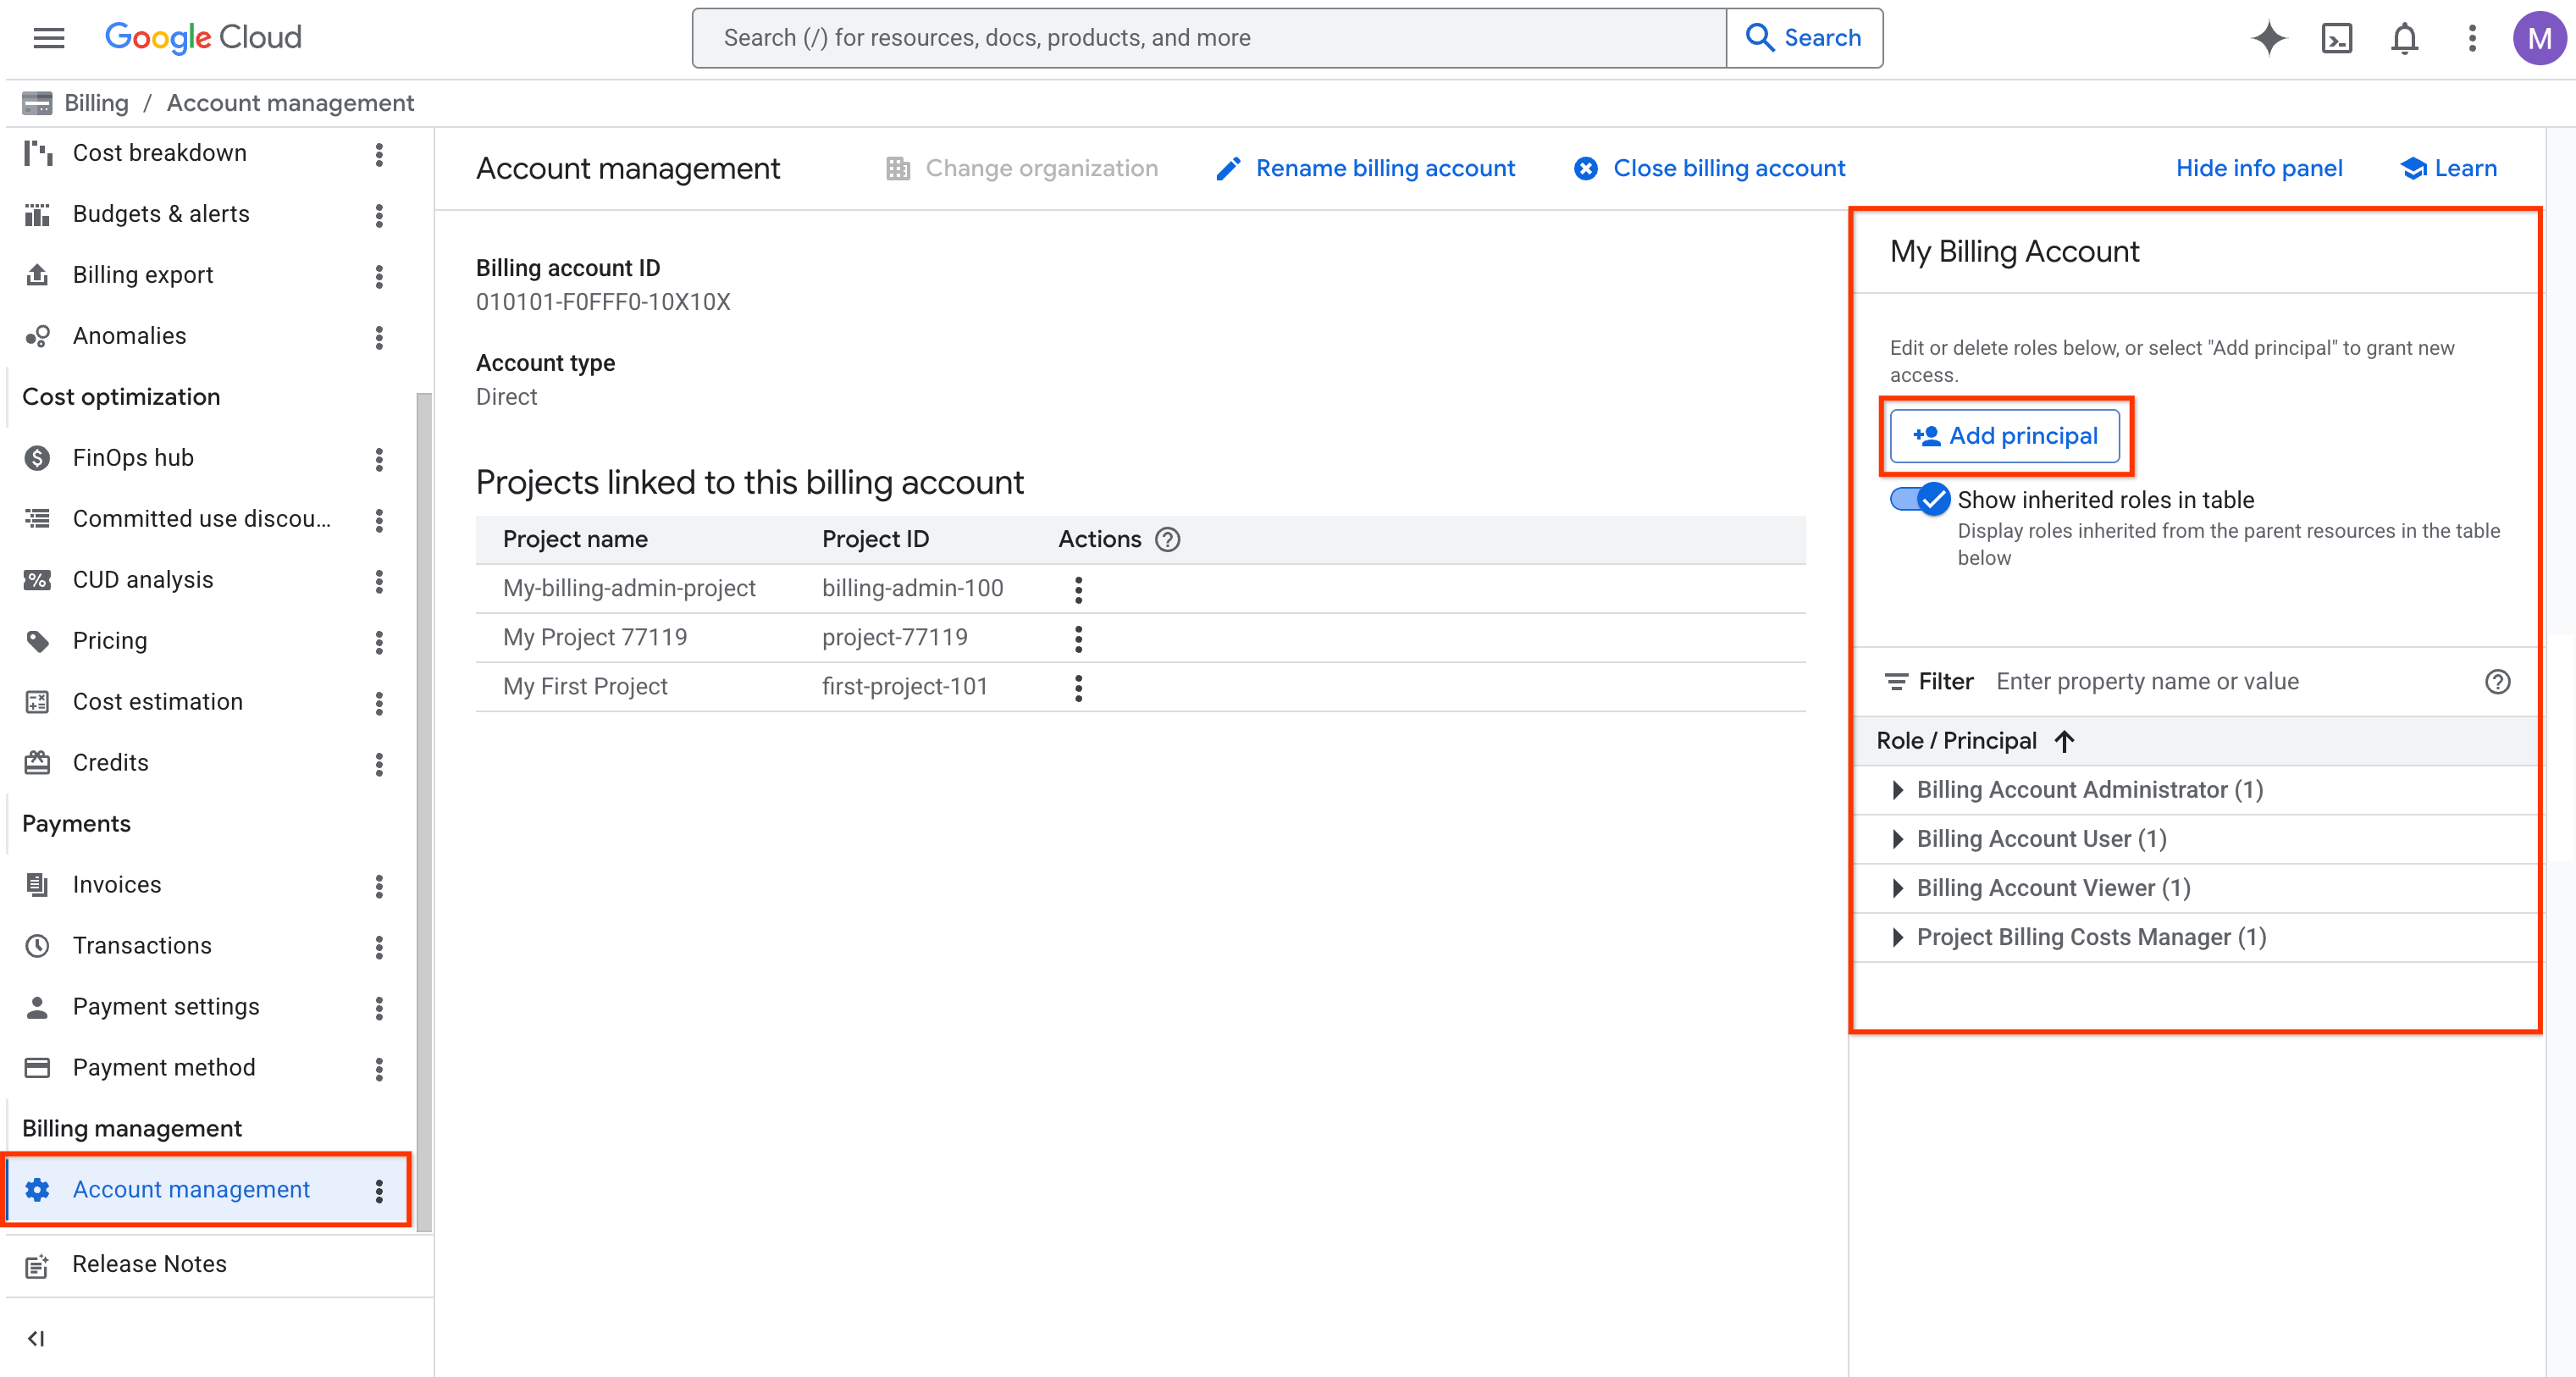Expand Project Billing Costs Manager role
The image size is (2576, 1377).
pyautogui.click(x=1897, y=937)
